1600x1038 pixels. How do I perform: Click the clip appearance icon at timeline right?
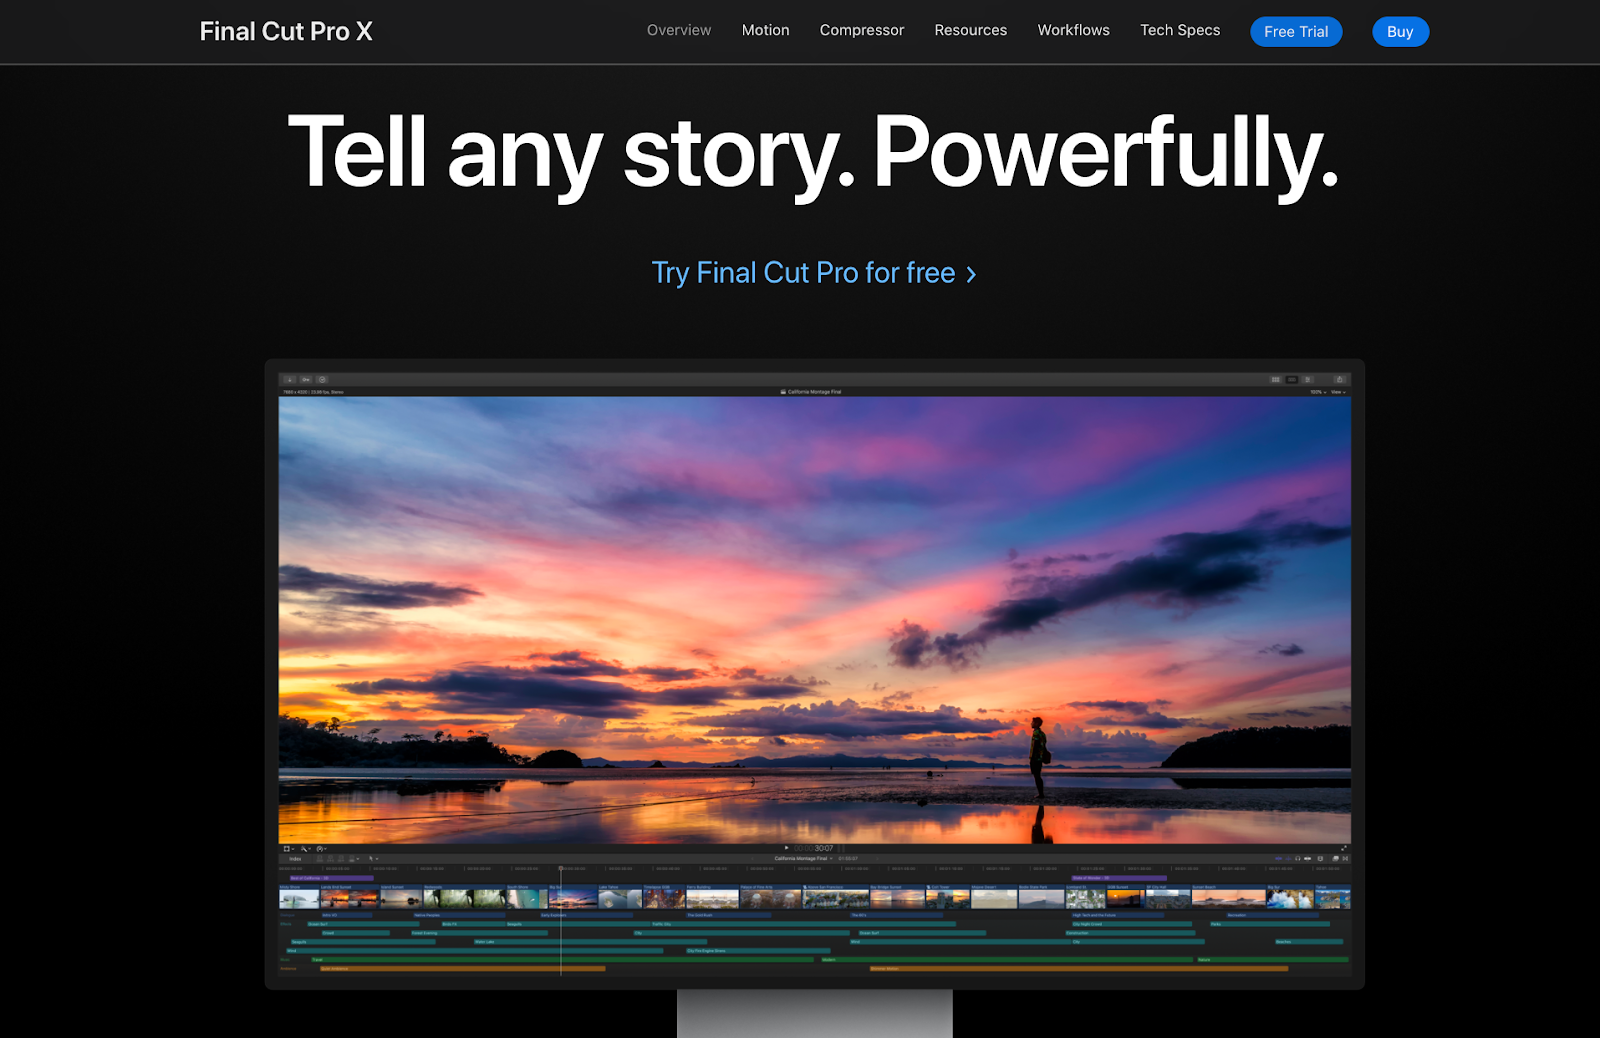[1335, 859]
